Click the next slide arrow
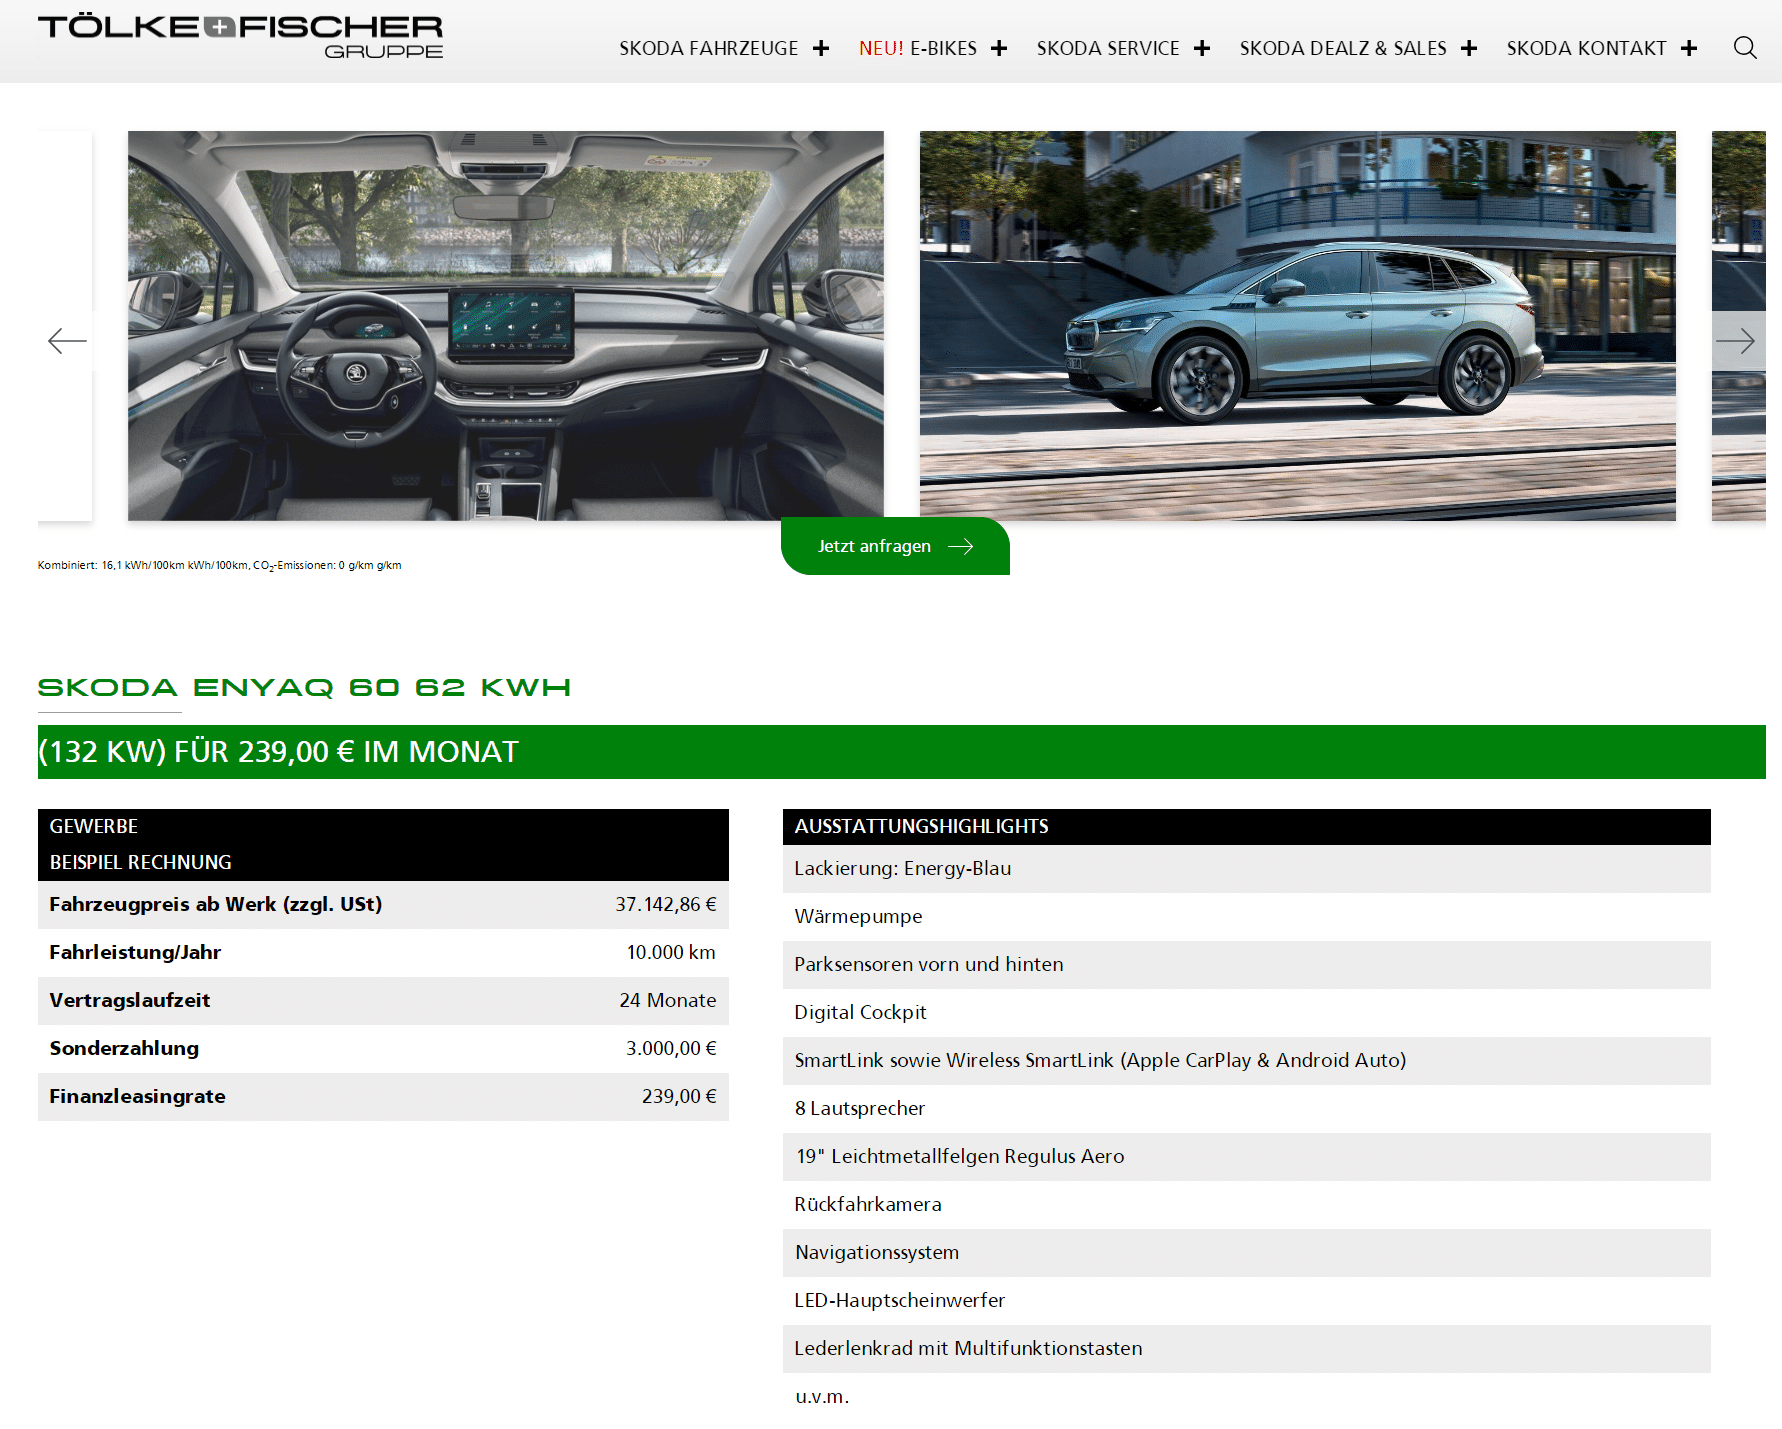This screenshot has width=1782, height=1429. pyautogui.click(x=1735, y=341)
